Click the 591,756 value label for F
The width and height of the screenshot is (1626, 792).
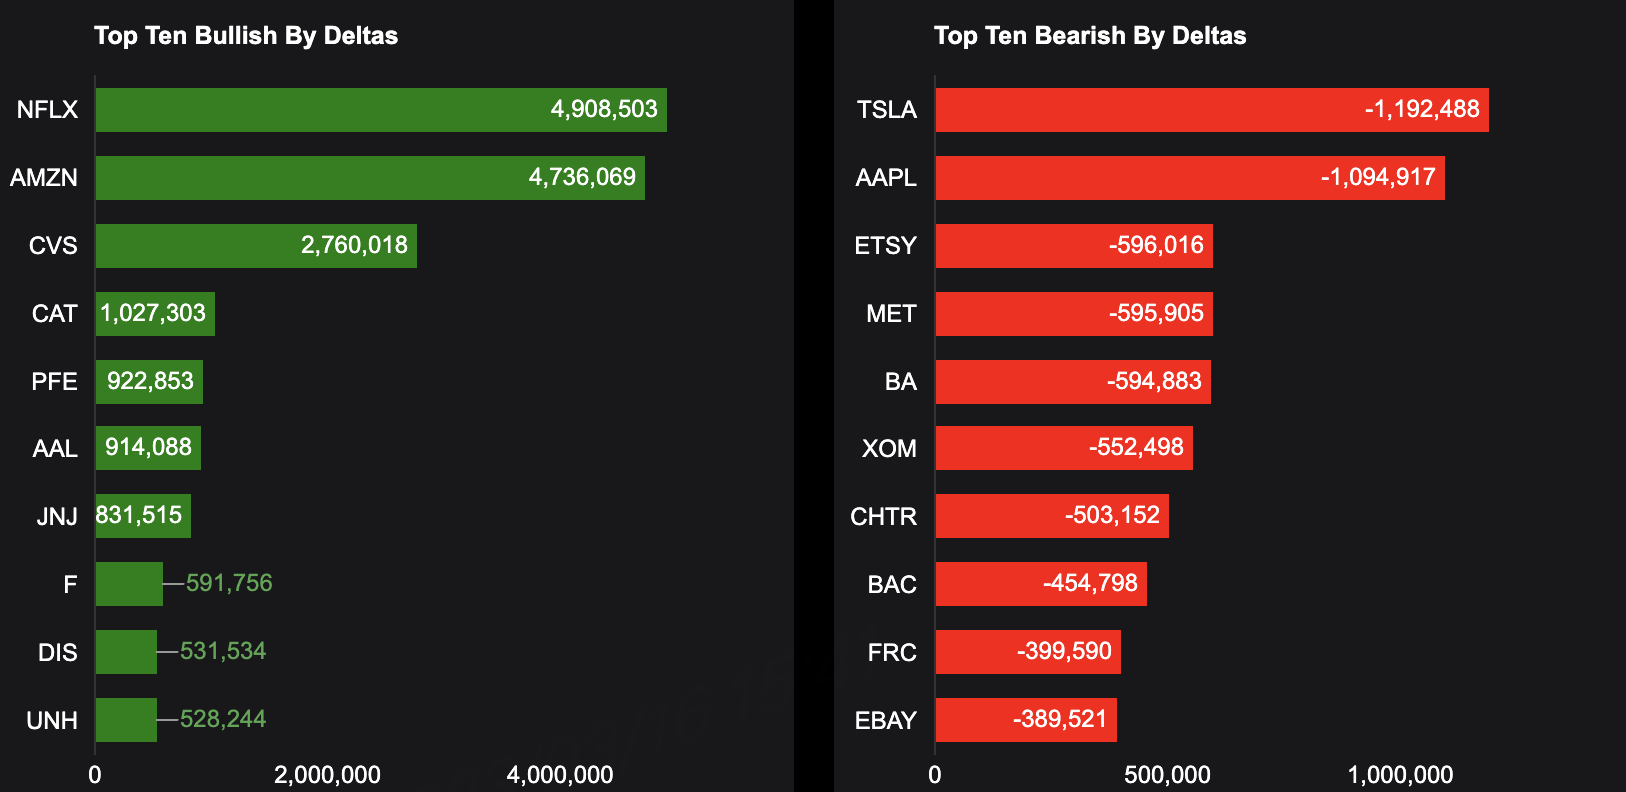point(229,583)
